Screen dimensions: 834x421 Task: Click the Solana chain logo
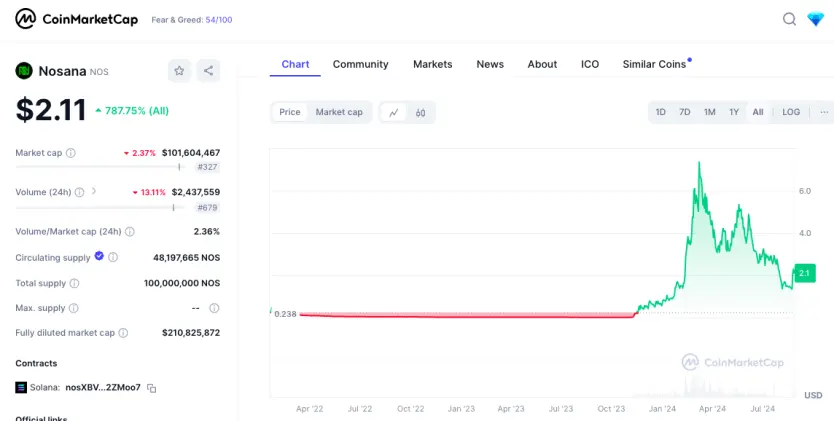click(21, 388)
